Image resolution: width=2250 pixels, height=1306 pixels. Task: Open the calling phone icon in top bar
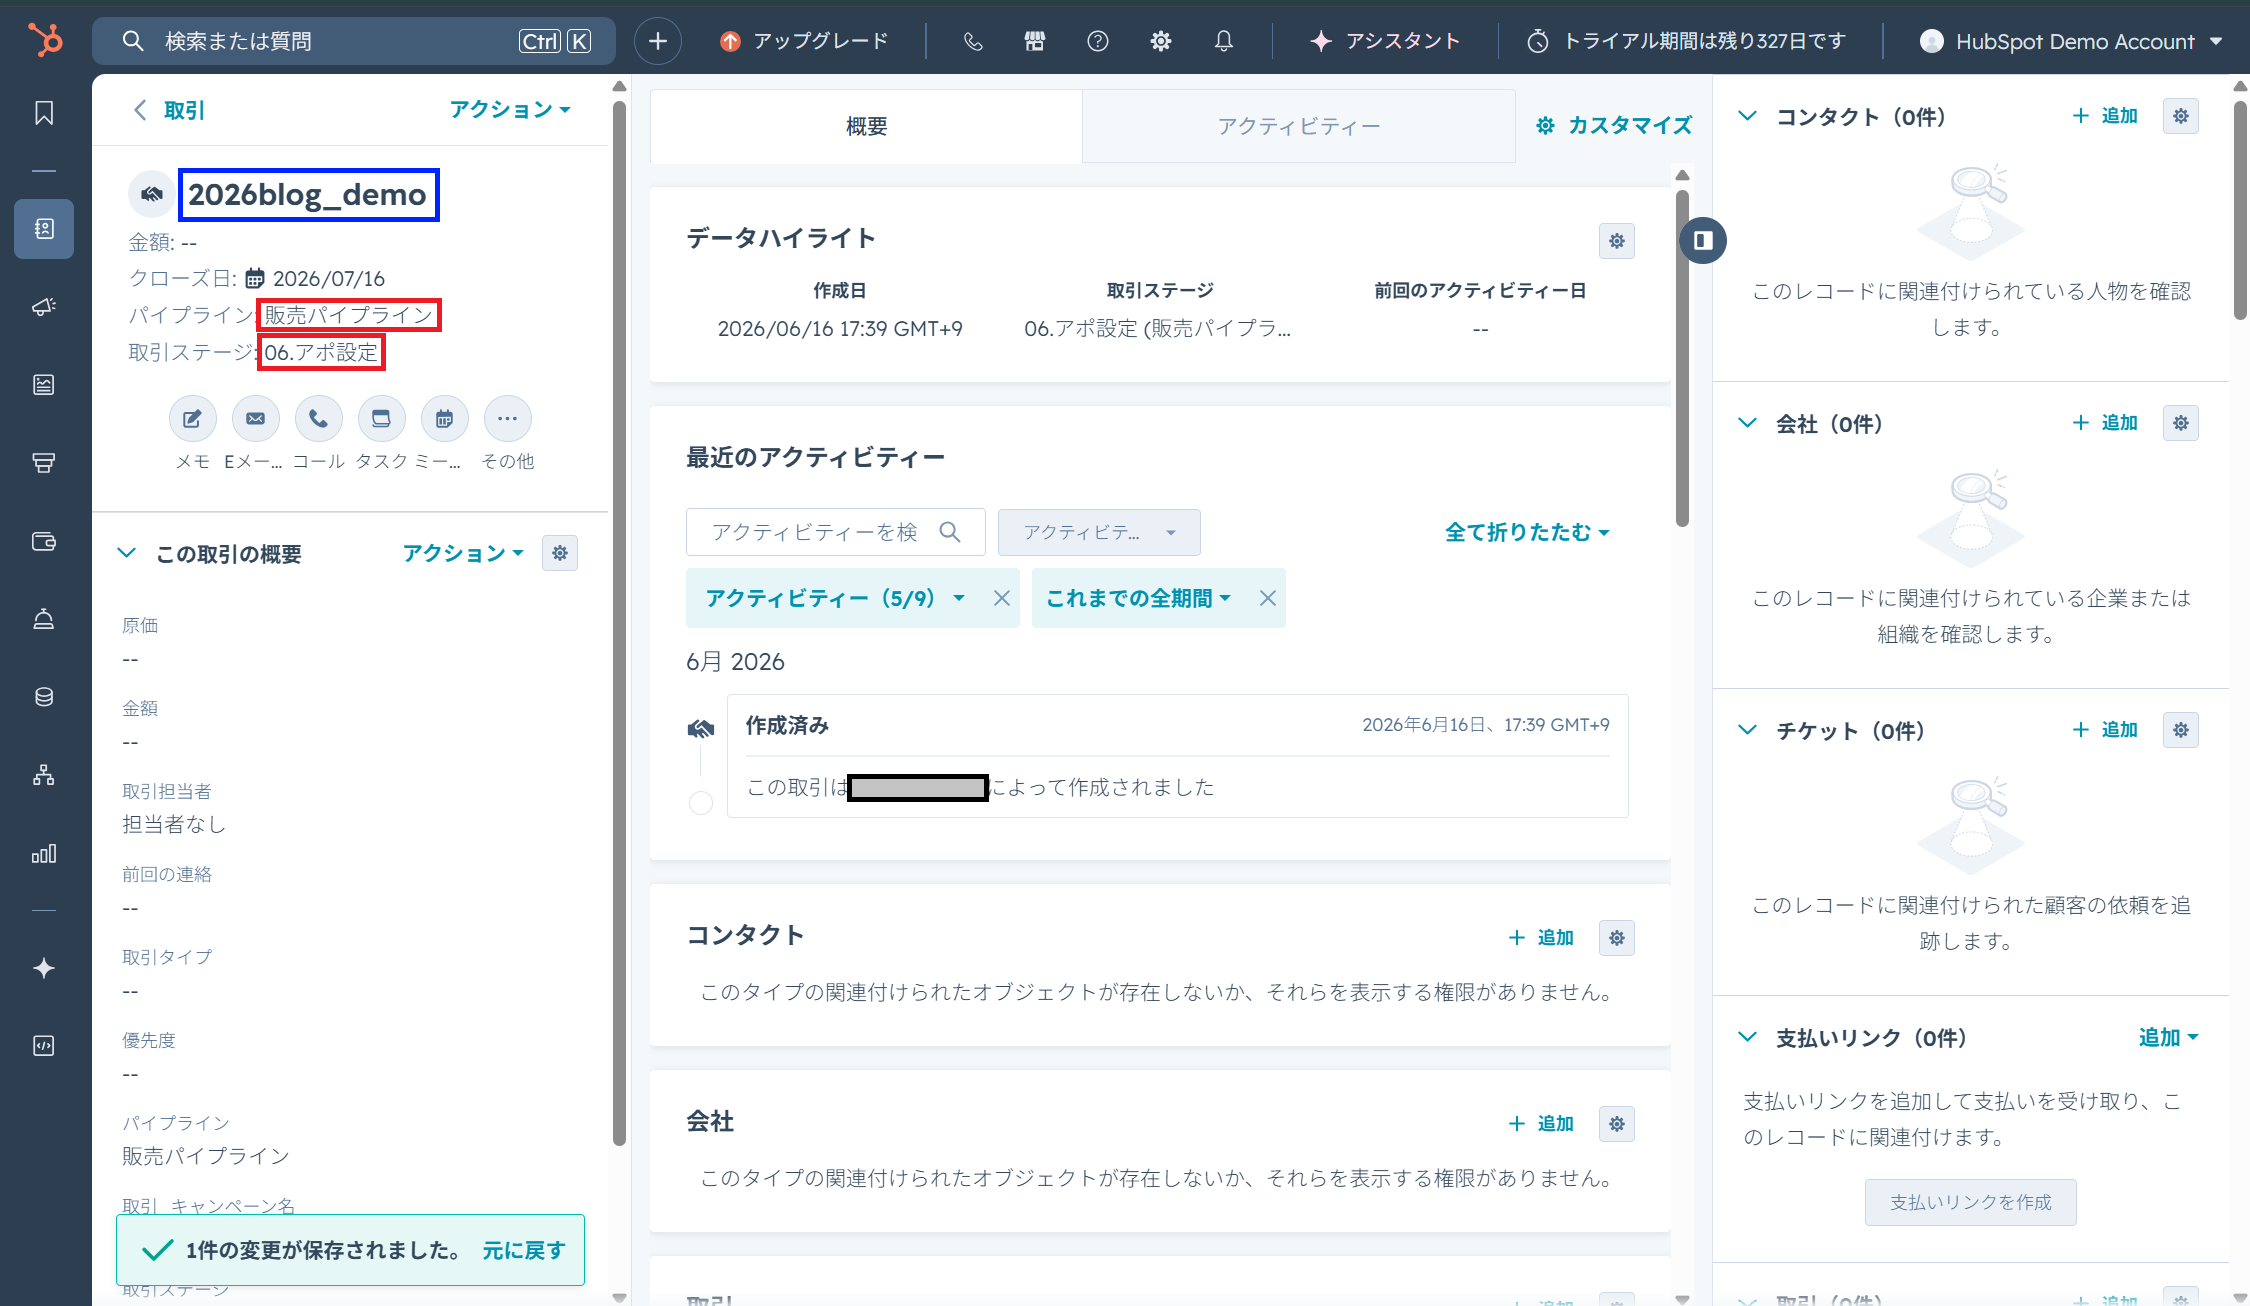pos(973,41)
